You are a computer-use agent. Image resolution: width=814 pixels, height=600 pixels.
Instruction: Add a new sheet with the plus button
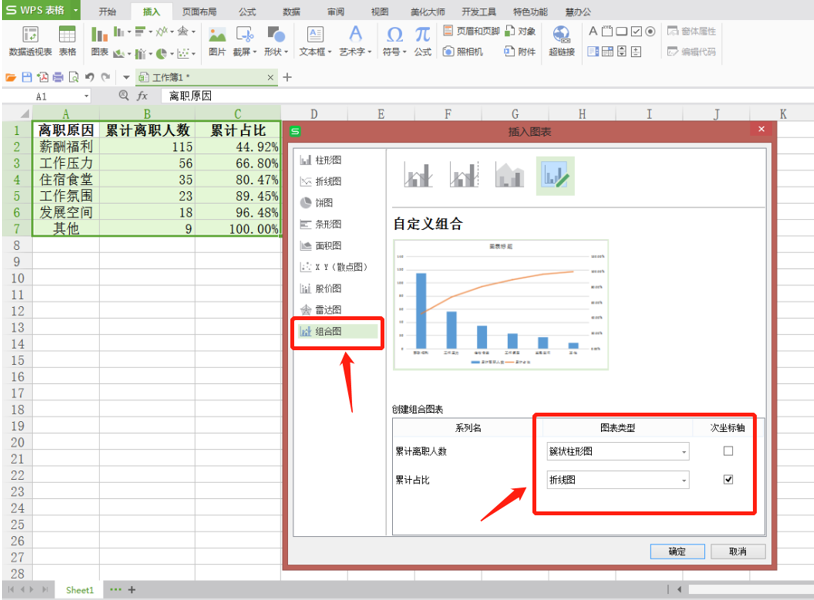tap(132, 590)
